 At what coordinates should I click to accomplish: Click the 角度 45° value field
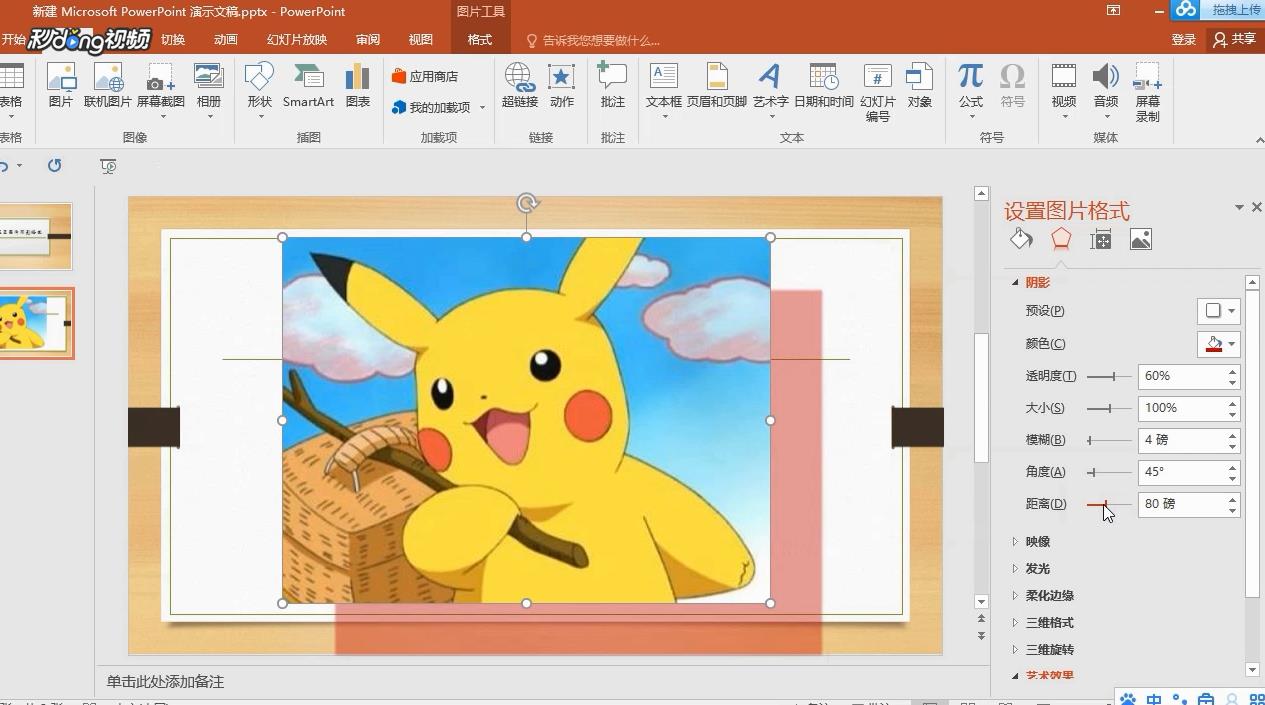1181,472
